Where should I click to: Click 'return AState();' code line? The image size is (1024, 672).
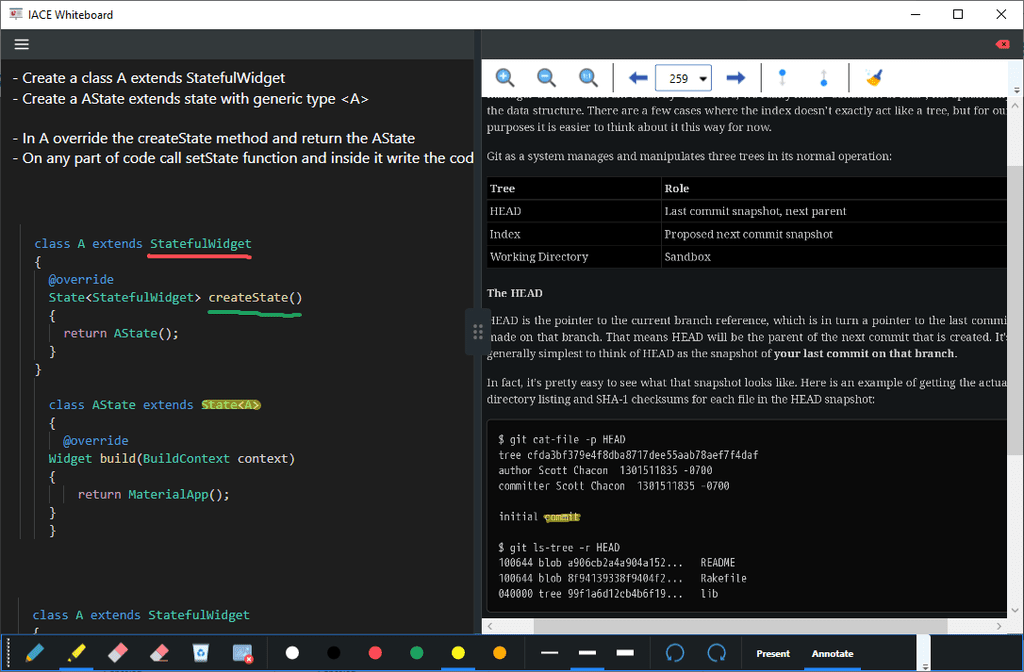(x=121, y=333)
